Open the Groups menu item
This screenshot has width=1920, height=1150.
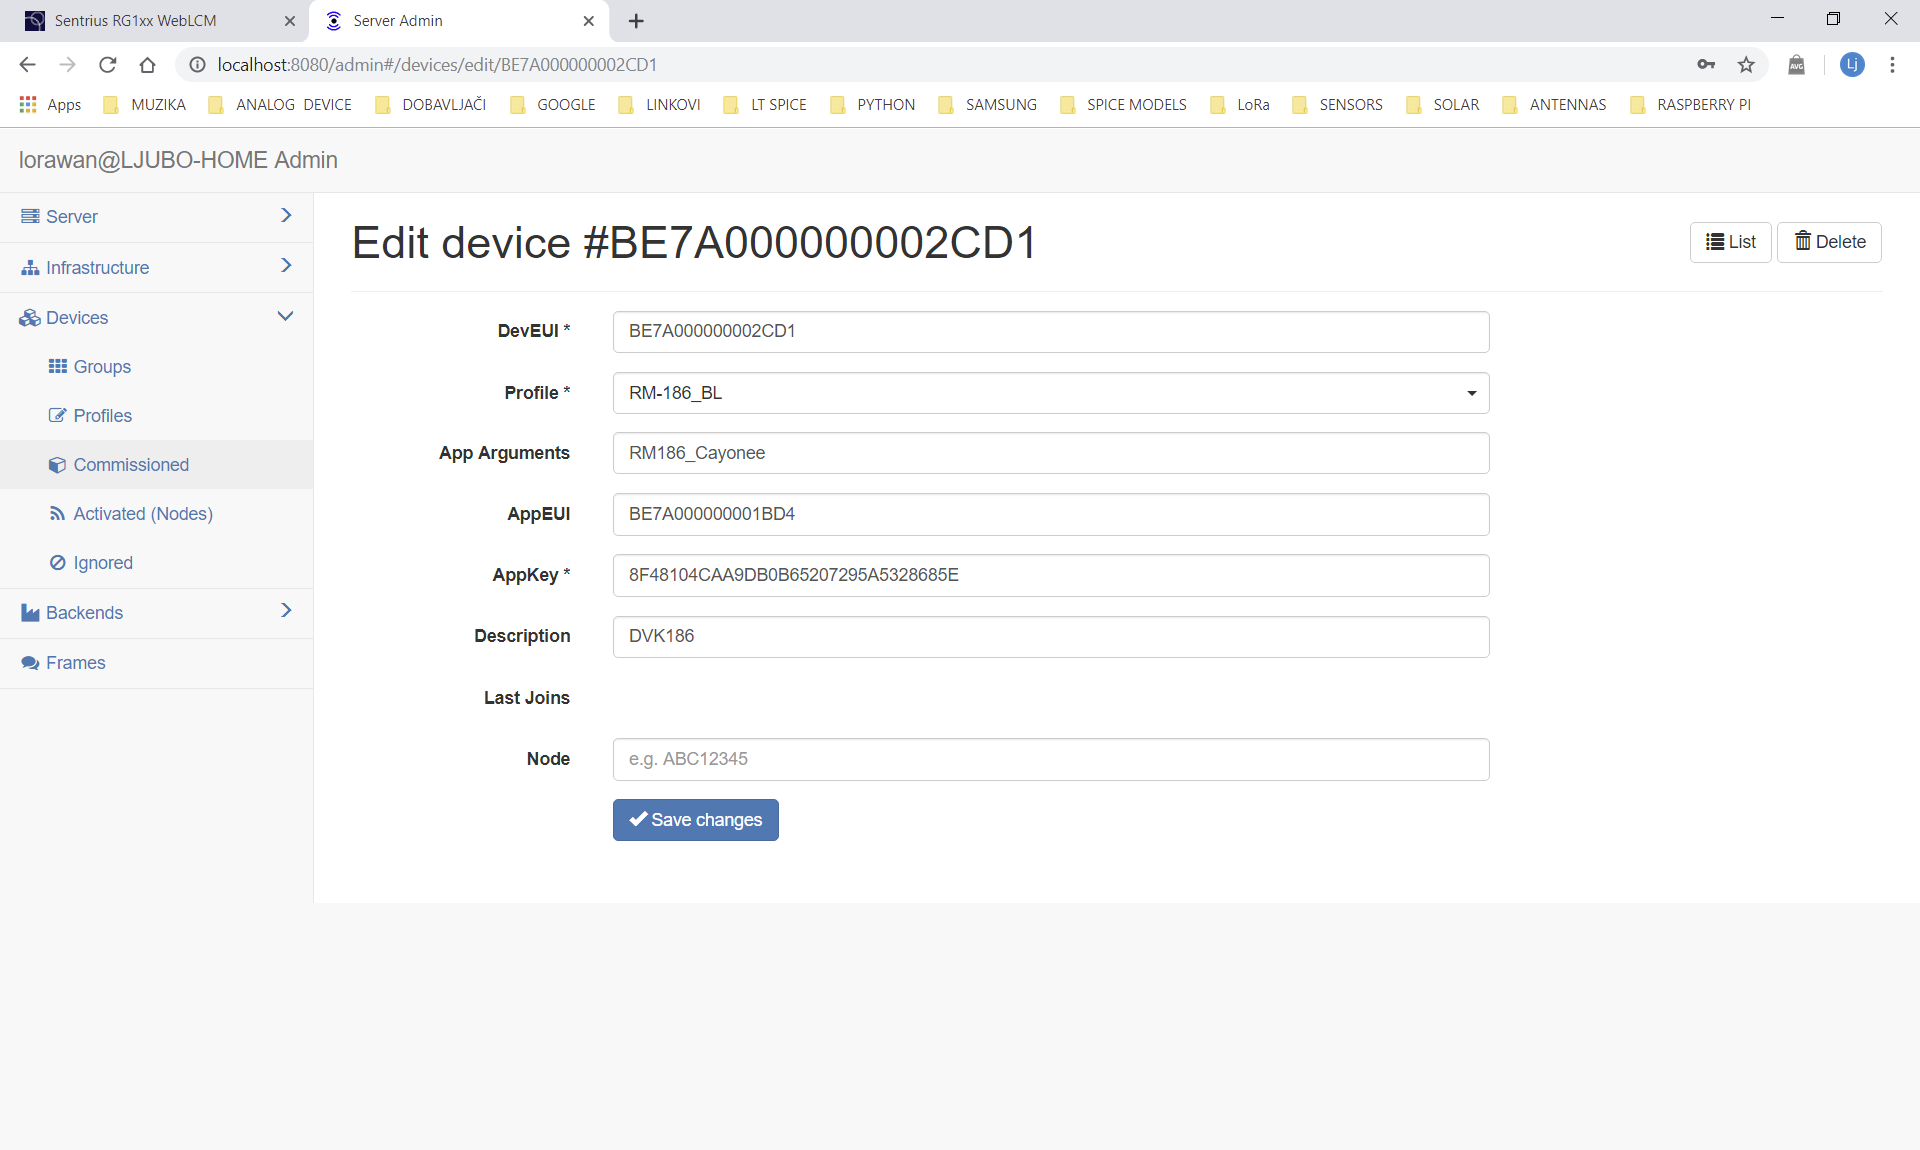90,367
